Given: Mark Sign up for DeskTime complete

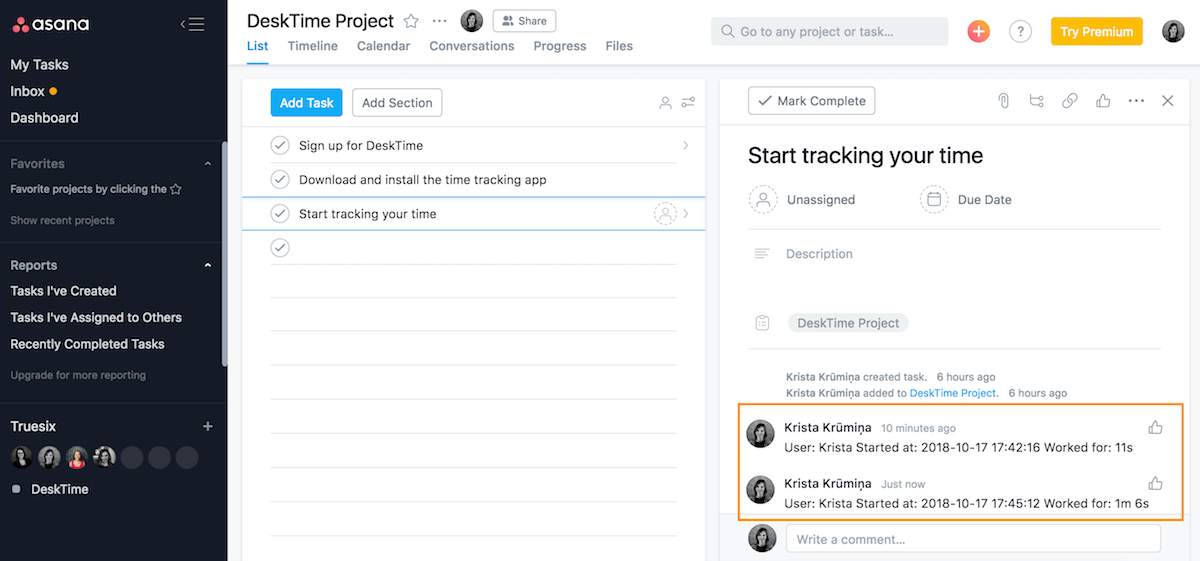Looking at the screenshot, I should click(280, 146).
